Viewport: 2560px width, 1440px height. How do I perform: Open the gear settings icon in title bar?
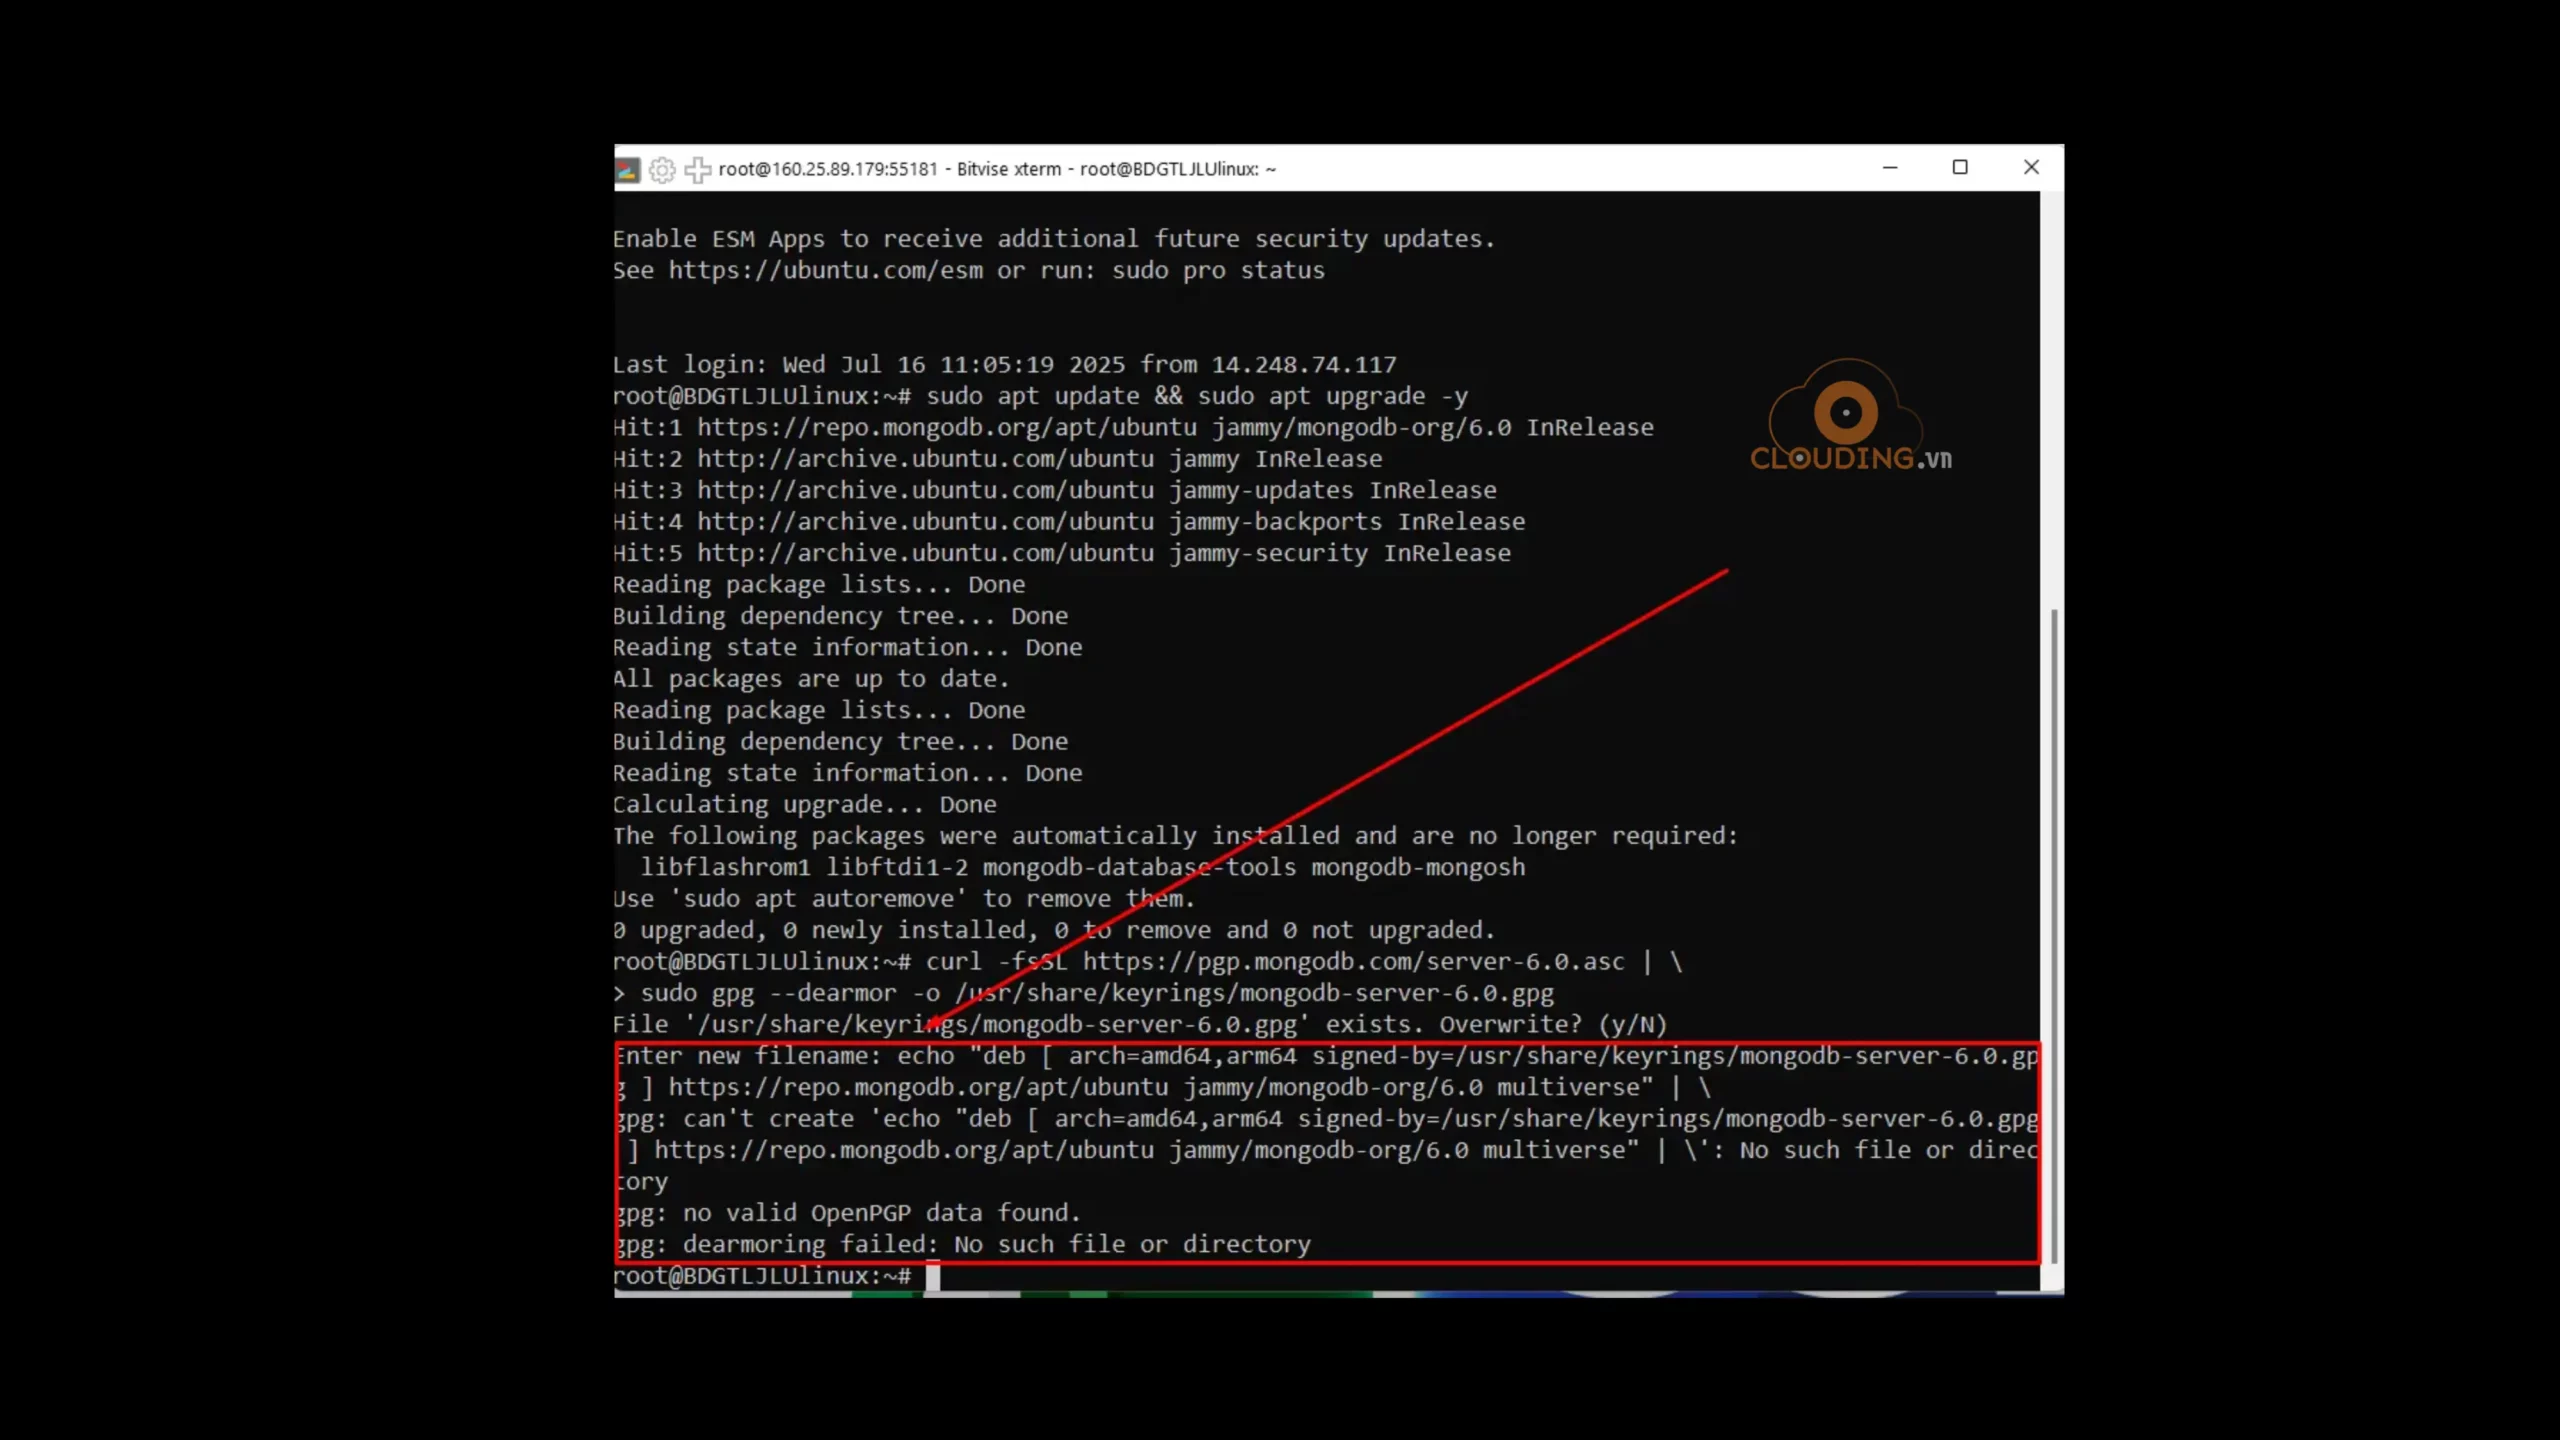point(662,170)
